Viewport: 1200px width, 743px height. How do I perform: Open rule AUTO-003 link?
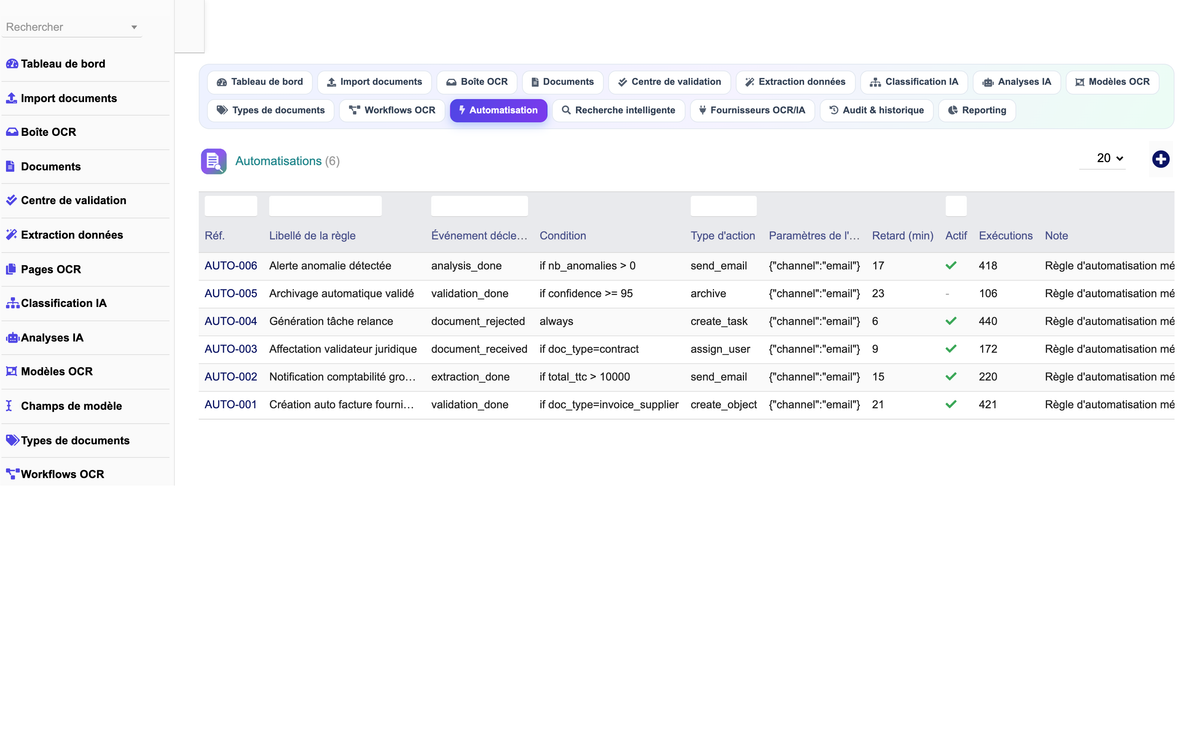(231, 349)
